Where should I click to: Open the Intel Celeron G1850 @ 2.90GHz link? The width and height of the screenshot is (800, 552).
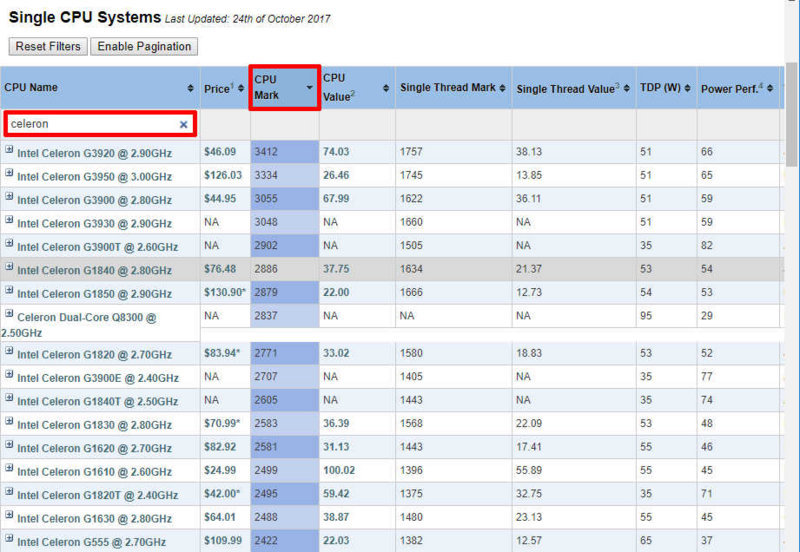(x=94, y=294)
